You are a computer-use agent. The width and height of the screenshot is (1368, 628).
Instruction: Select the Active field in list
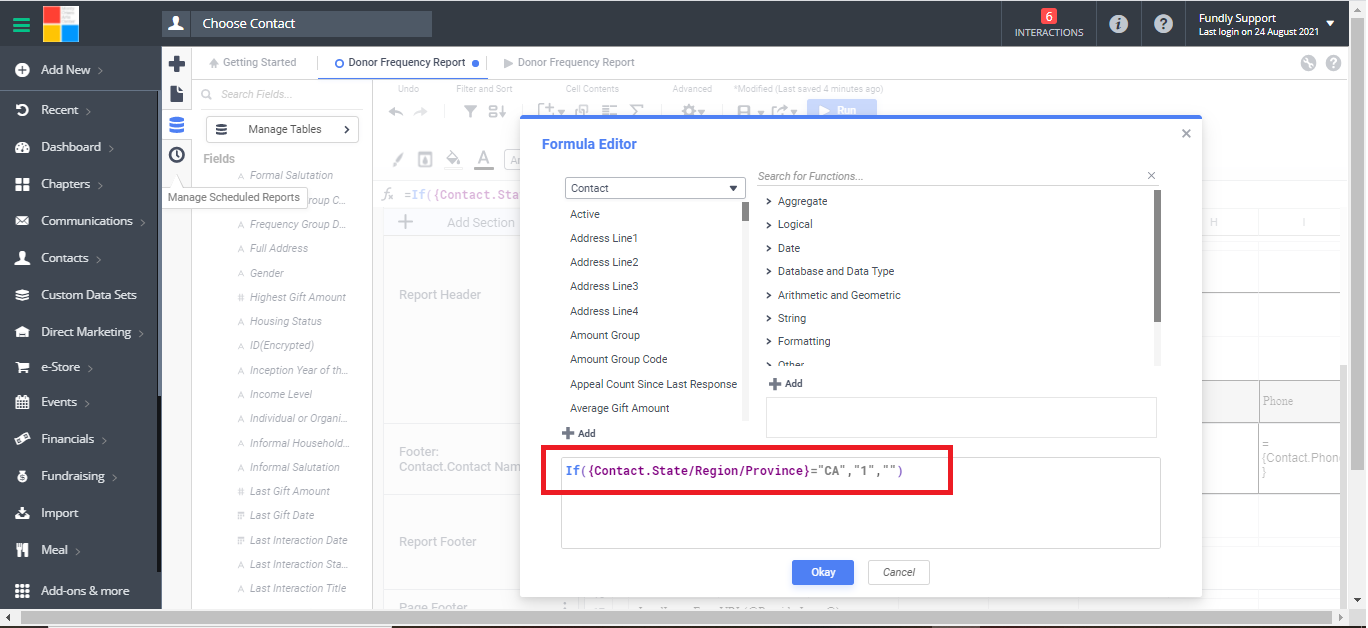[x=585, y=214]
